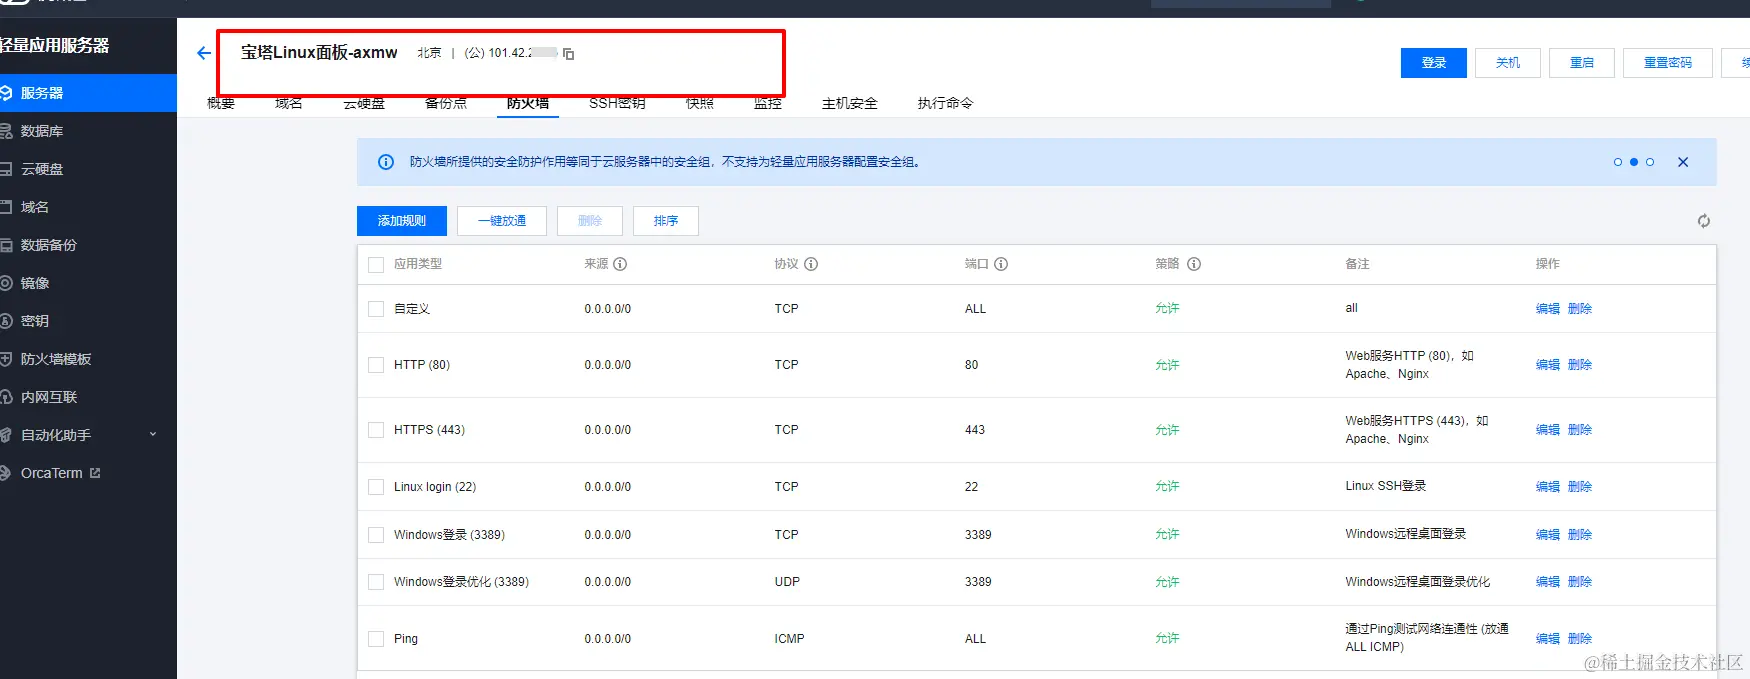Check the Linux login (22) rule checkbox
Screen dimensions: 1750x679
(x=376, y=487)
